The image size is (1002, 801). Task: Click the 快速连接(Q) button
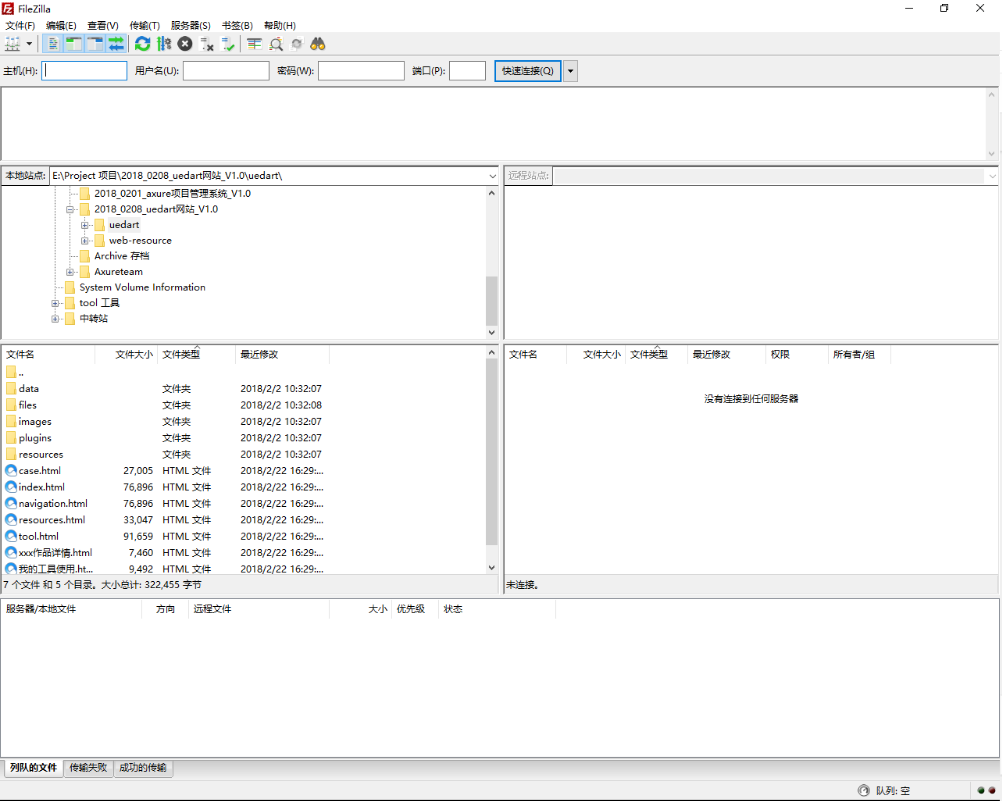tap(527, 71)
